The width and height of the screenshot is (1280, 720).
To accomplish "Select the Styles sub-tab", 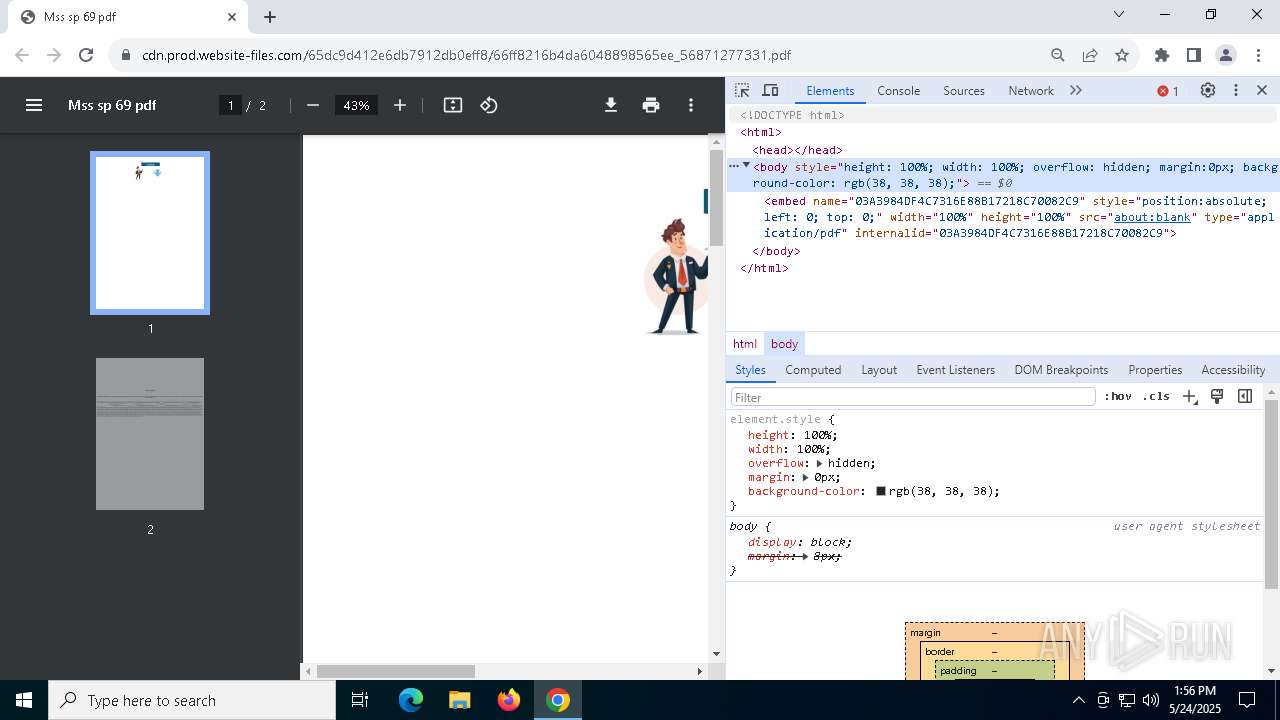I will pyautogui.click(x=750, y=369).
